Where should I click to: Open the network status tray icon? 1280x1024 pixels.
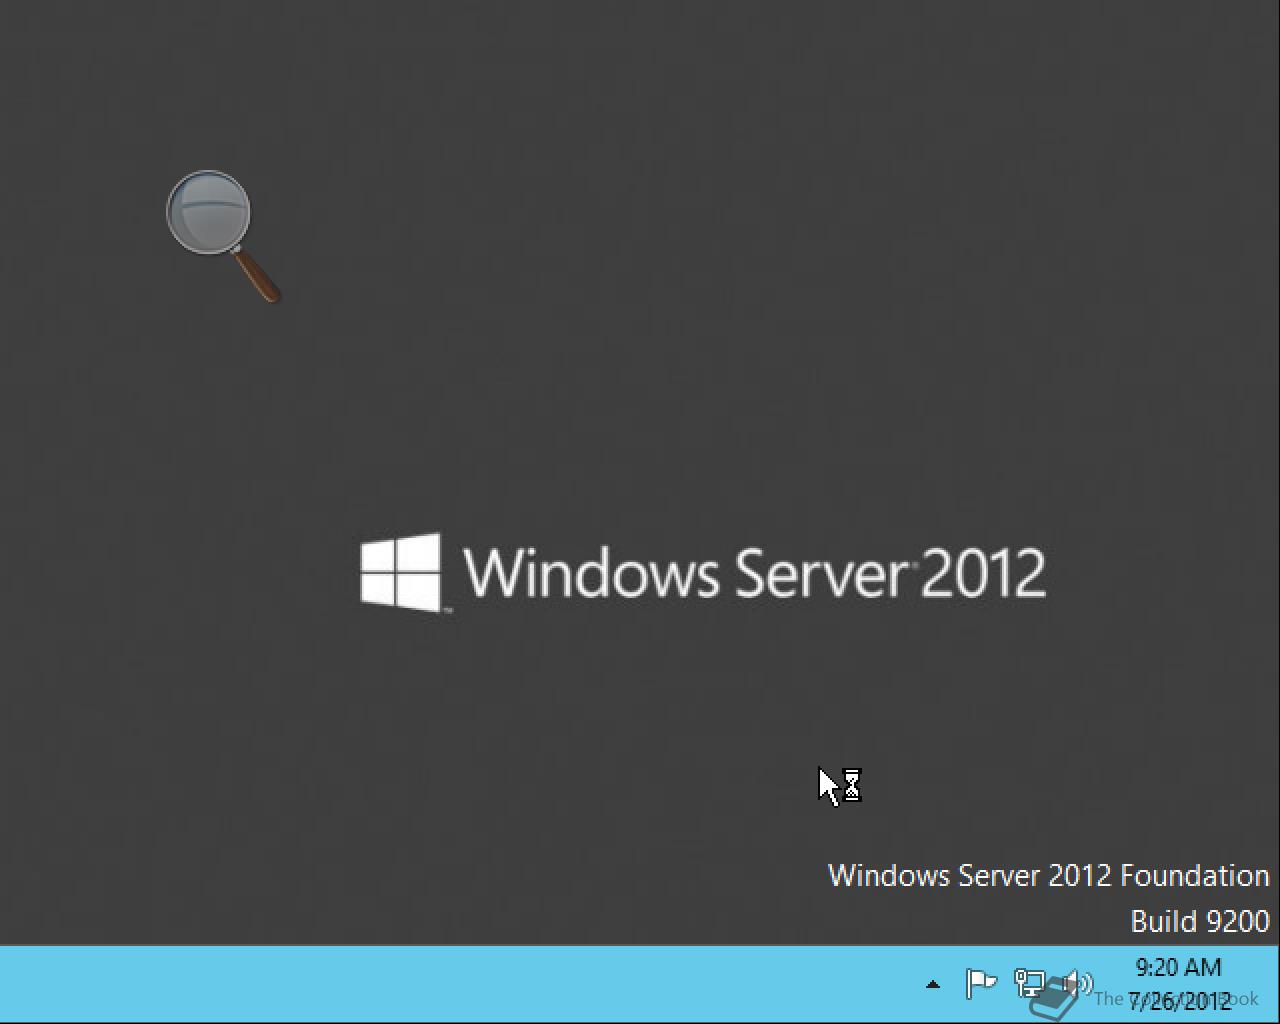[1030, 984]
